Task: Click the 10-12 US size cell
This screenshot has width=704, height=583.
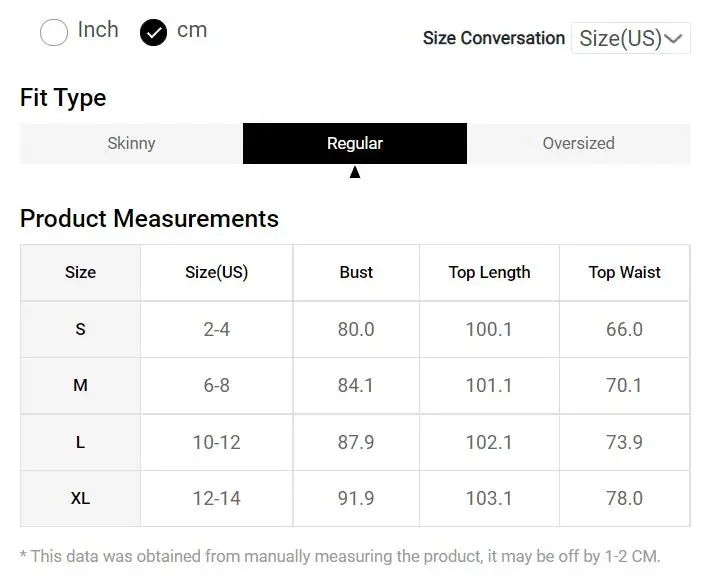Action: coord(216,442)
